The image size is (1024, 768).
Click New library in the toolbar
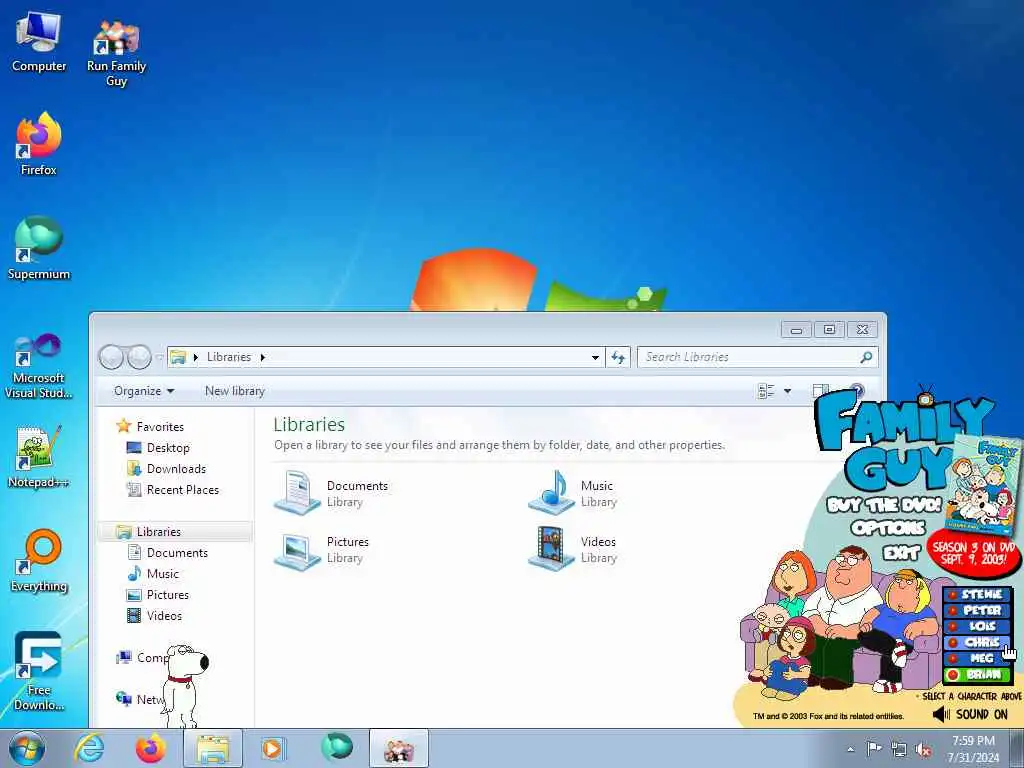pos(235,391)
